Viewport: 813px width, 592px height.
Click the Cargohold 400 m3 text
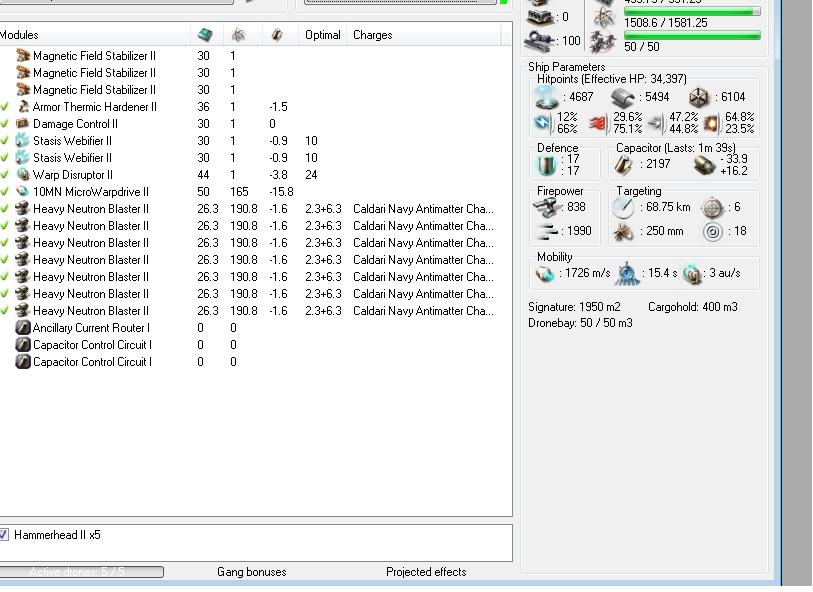point(693,307)
